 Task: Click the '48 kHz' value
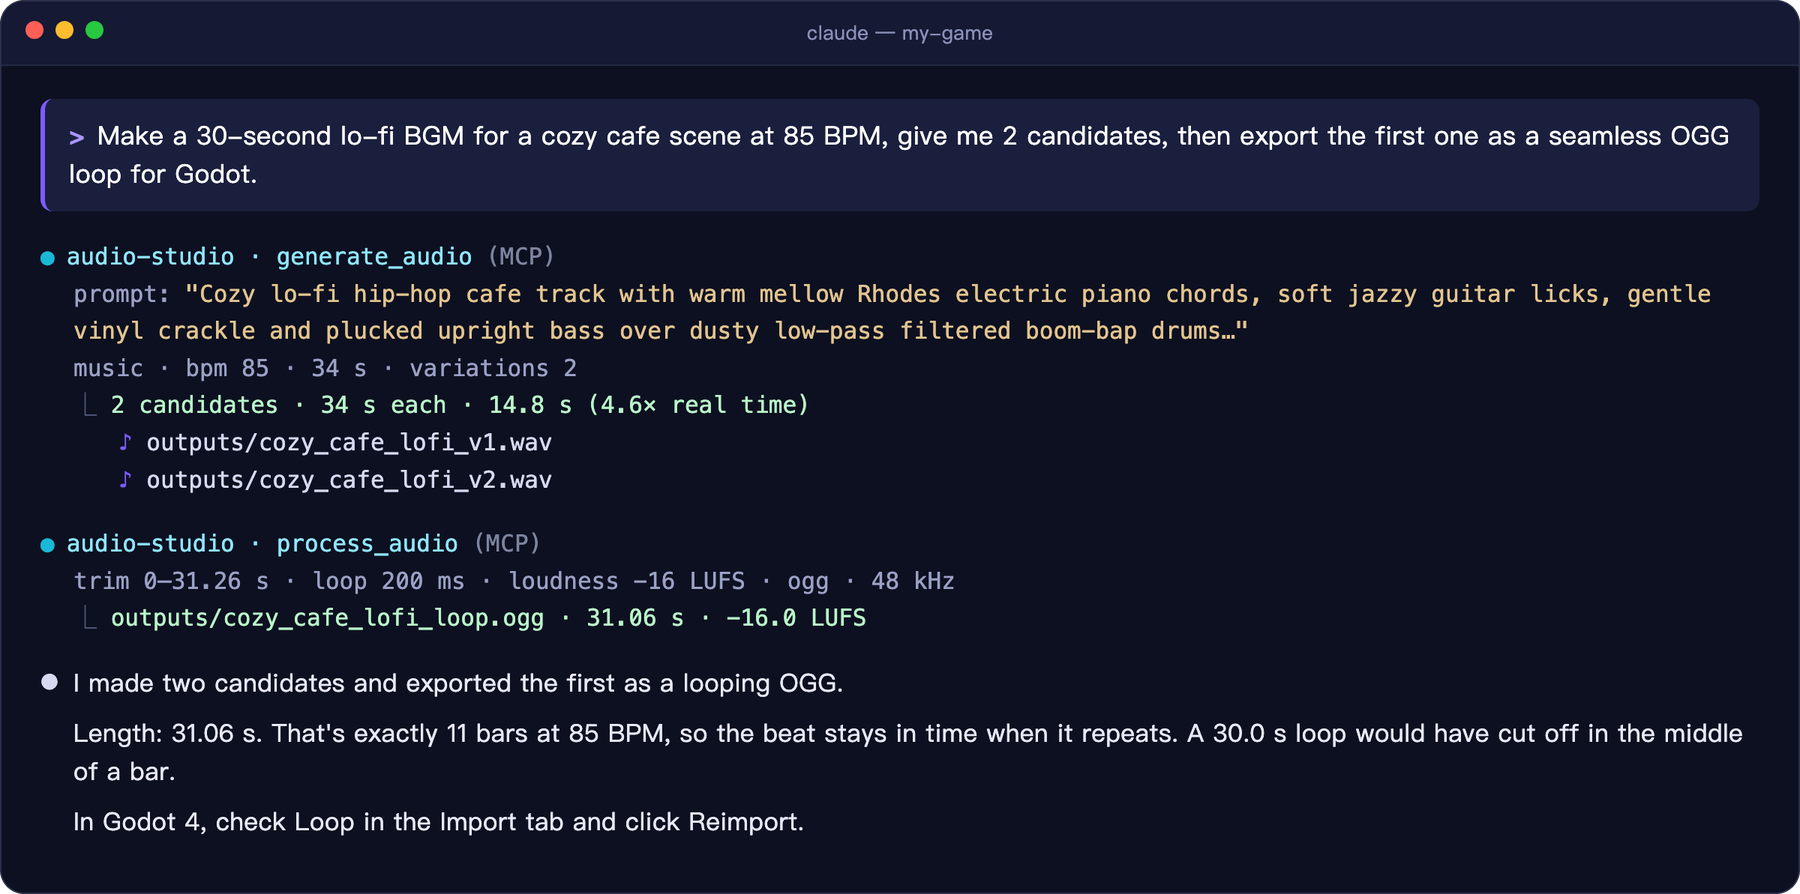coord(913,581)
